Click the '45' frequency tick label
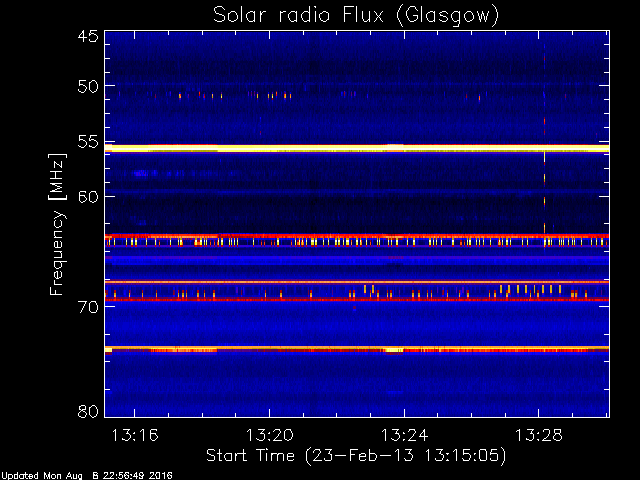Image resolution: width=640 pixels, height=480 pixels. coord(88,36)
